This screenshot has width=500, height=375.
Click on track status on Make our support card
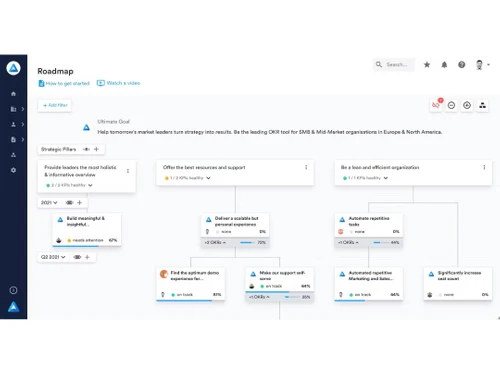[x=271, y=286]
